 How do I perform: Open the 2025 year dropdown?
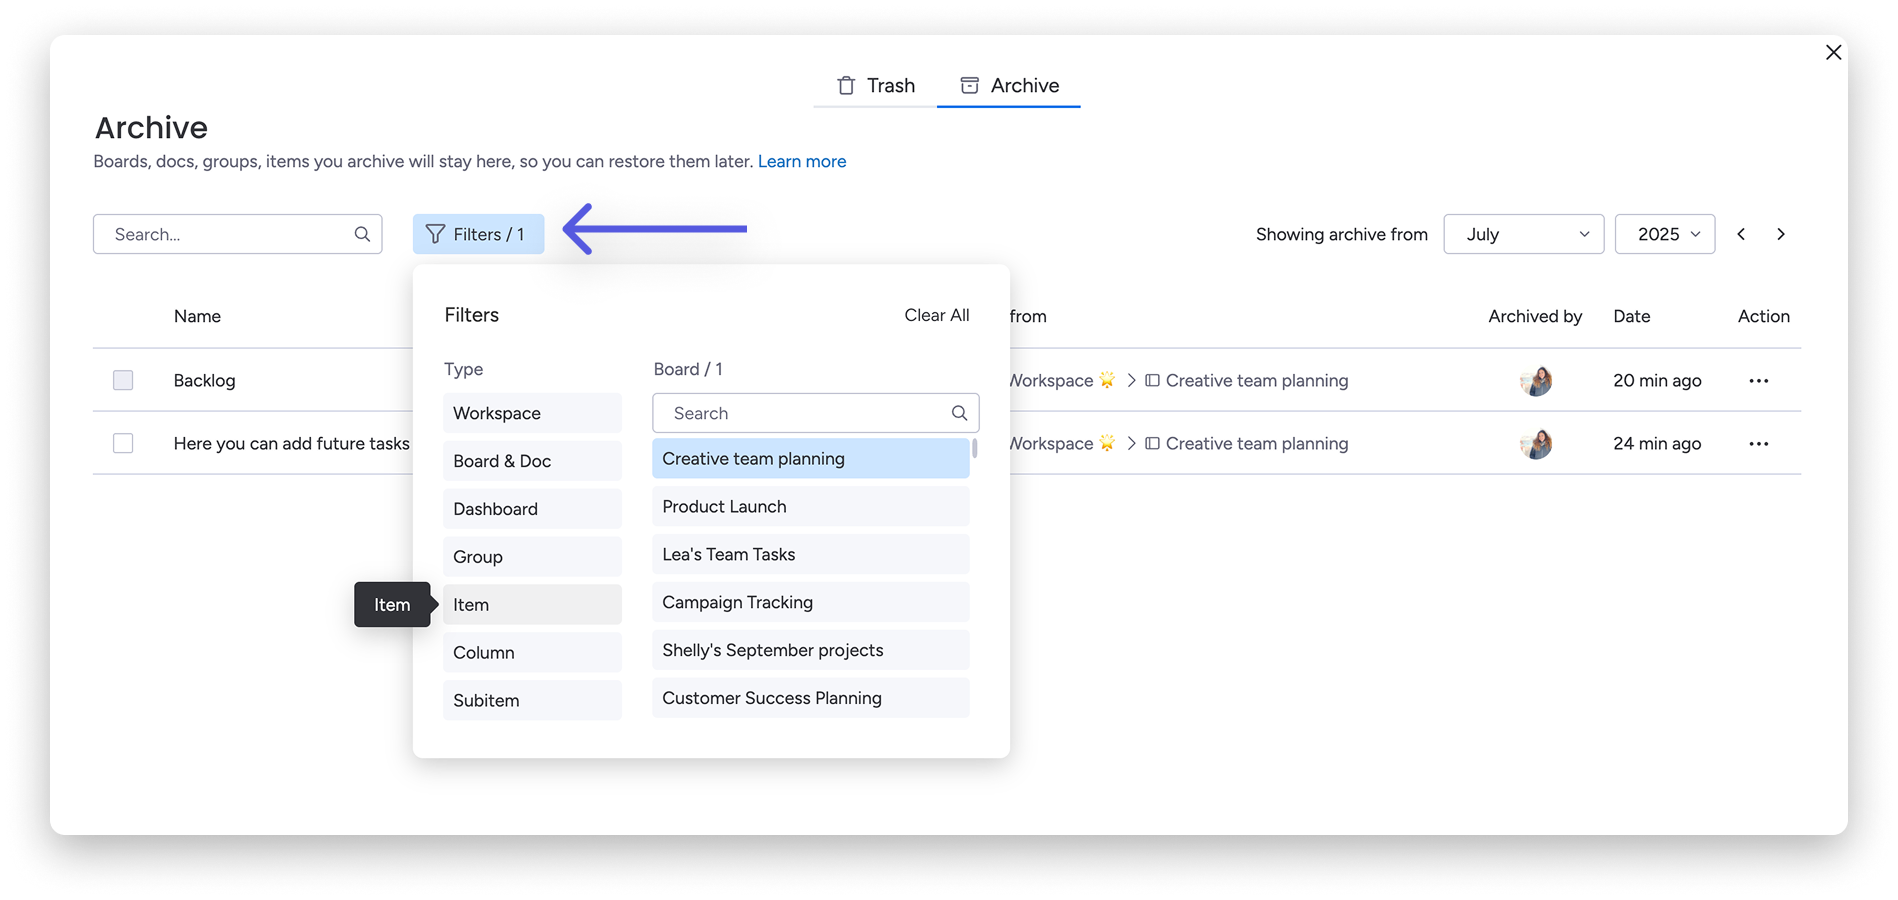pyautogui.click(x=1665, y=234)
